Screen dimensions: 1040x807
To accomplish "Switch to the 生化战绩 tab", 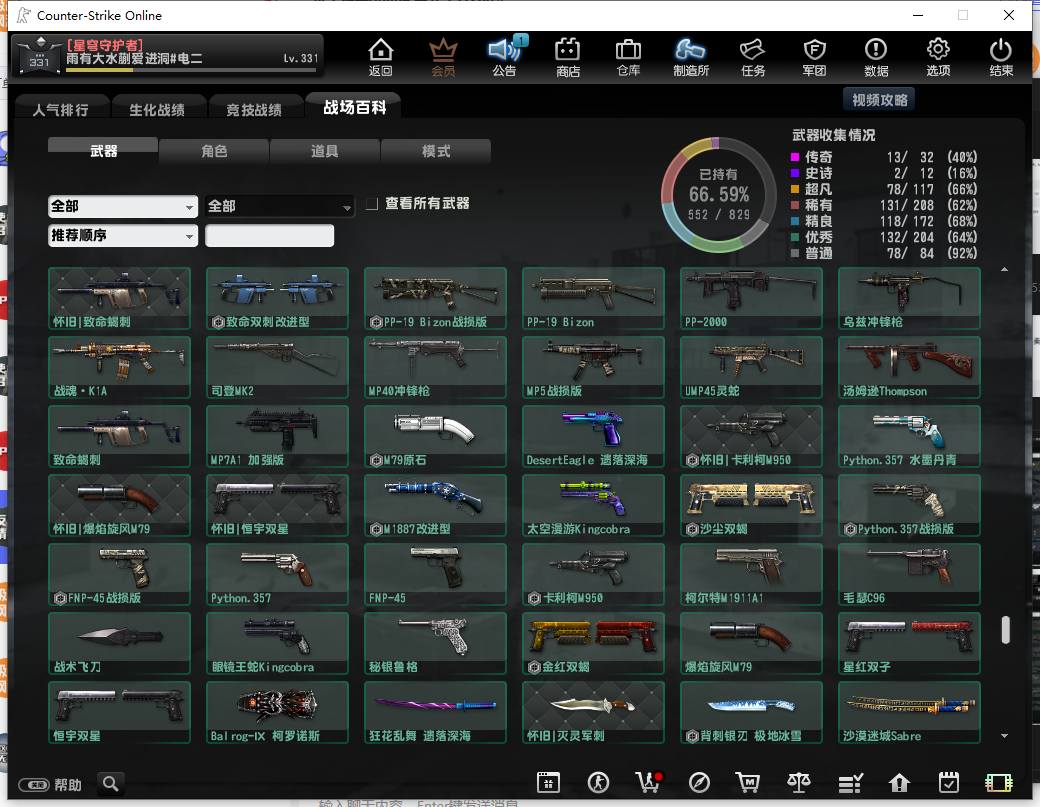I will click(x=157, y=109).
